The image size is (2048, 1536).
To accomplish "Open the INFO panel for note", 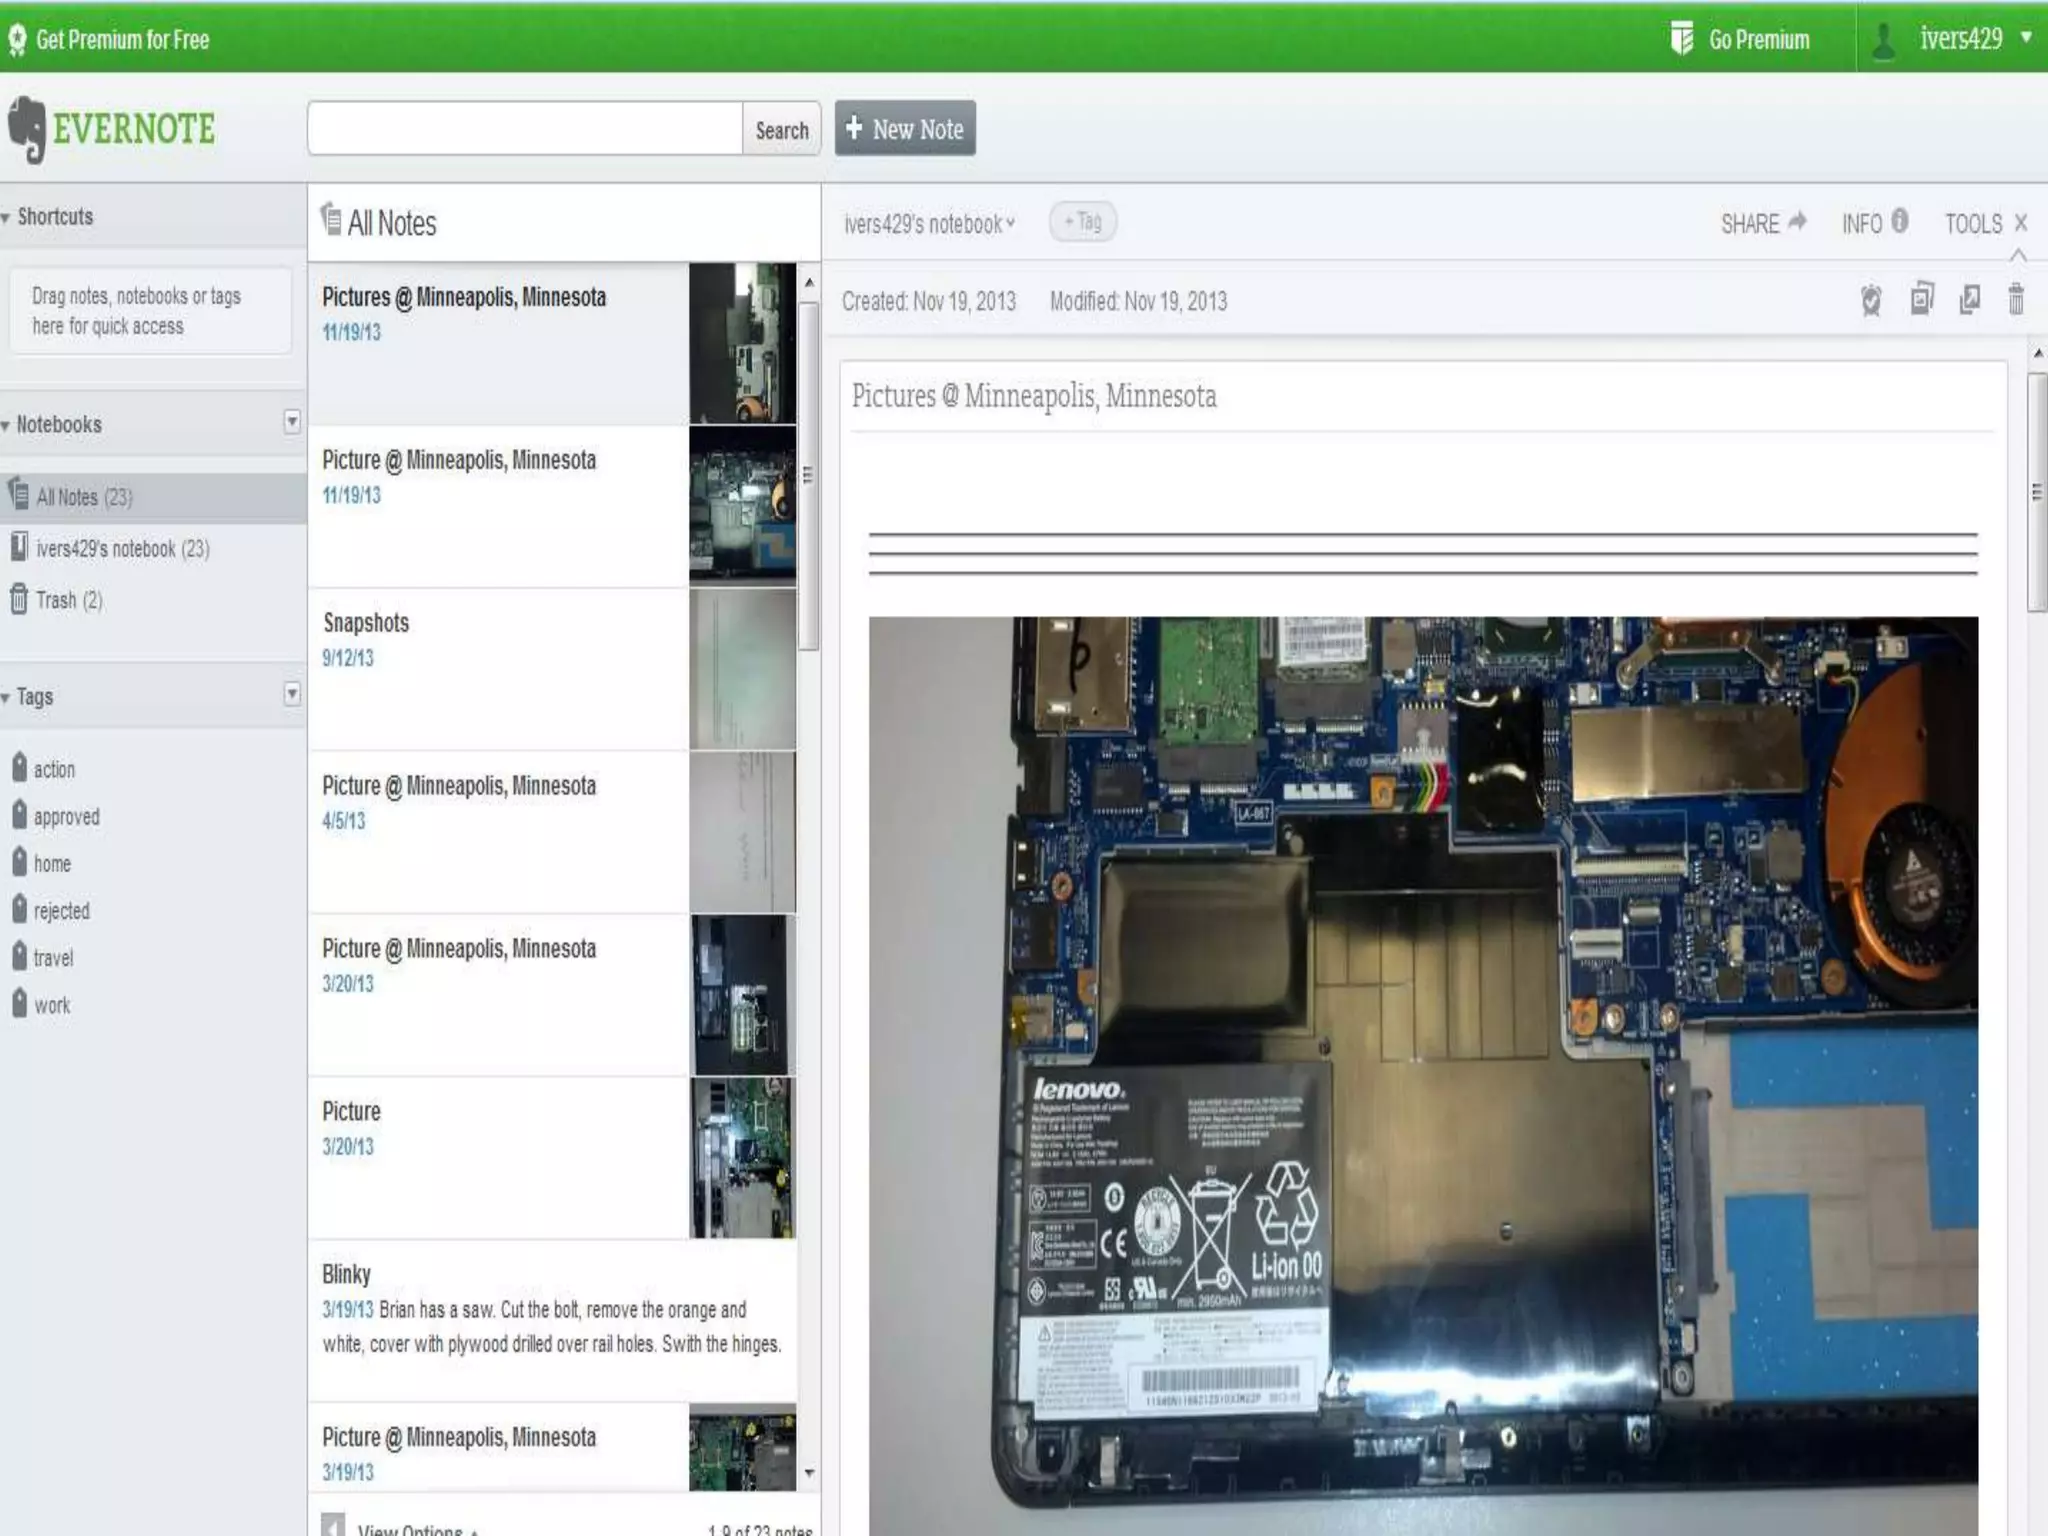I will [x=1874, y=223].
